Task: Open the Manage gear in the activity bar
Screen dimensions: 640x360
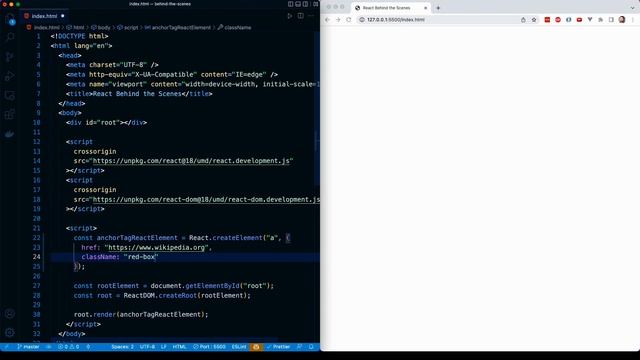Action: 10,332
